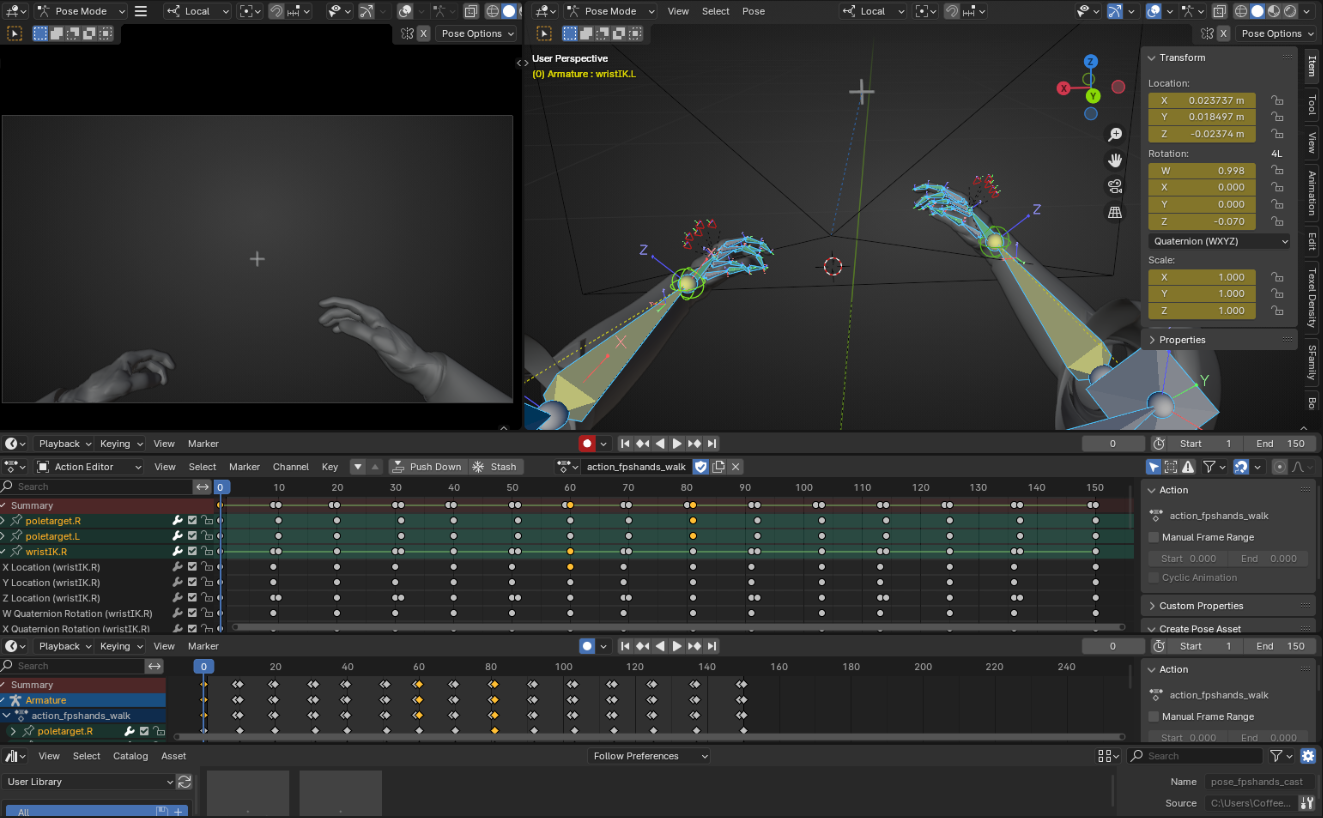Switch to the Animation sidebar tab
This screenshot has height=818, width=1323.
1312,193
